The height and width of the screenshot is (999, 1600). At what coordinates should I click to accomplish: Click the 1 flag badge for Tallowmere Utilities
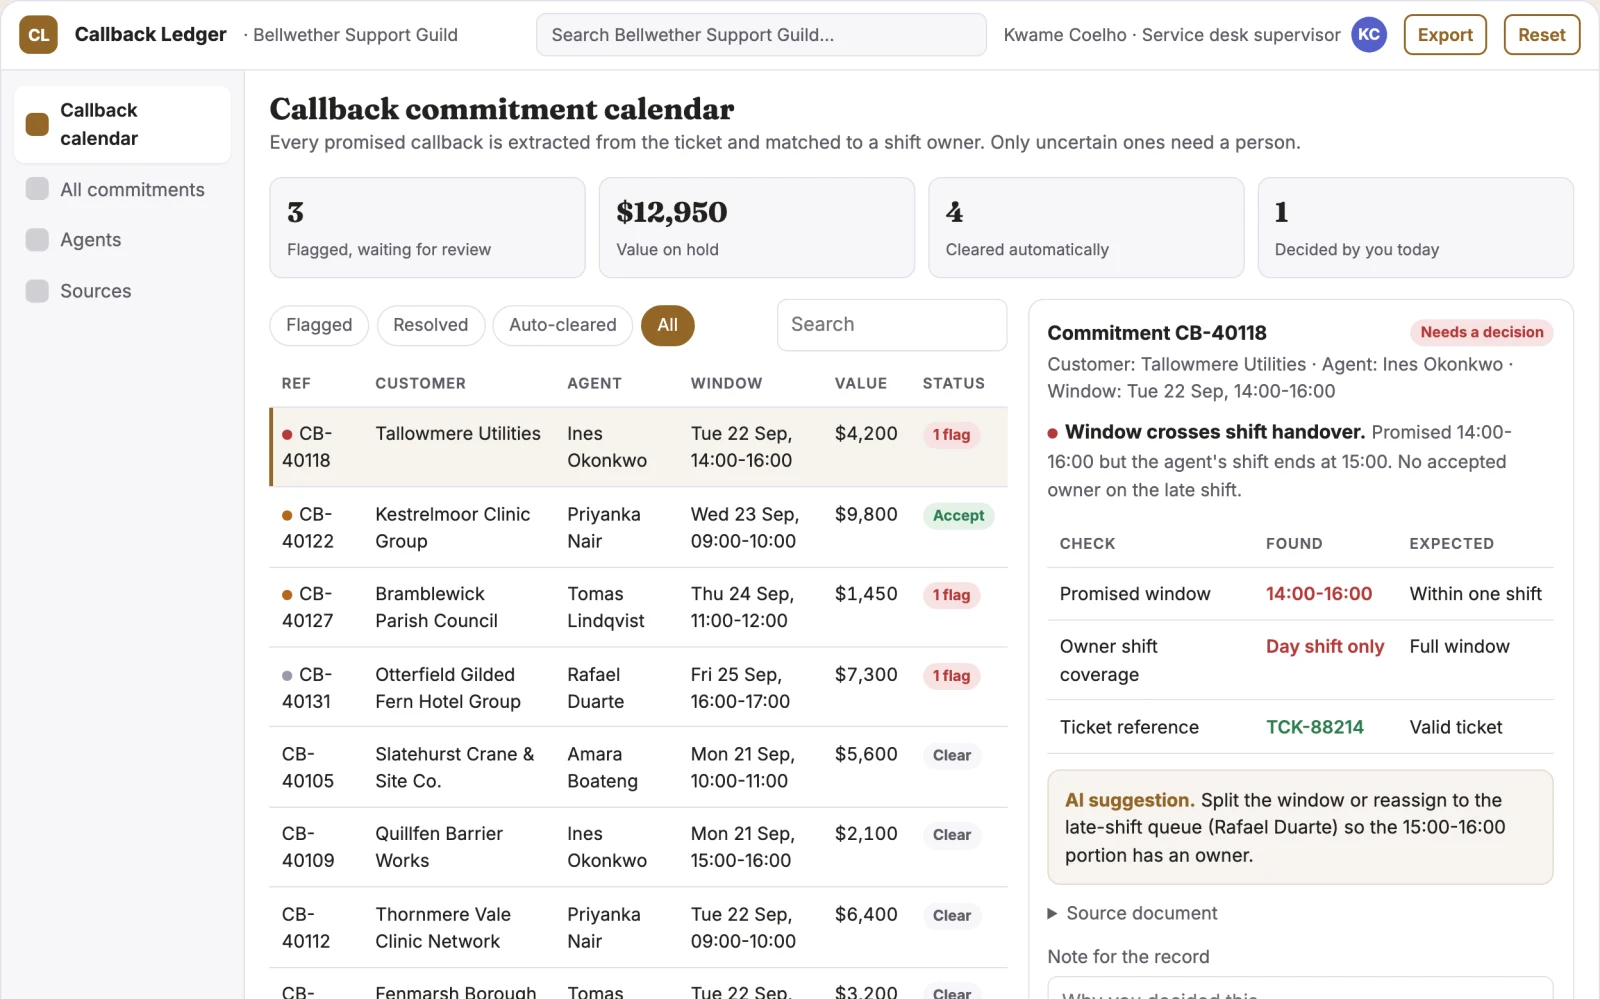[951, 435]
